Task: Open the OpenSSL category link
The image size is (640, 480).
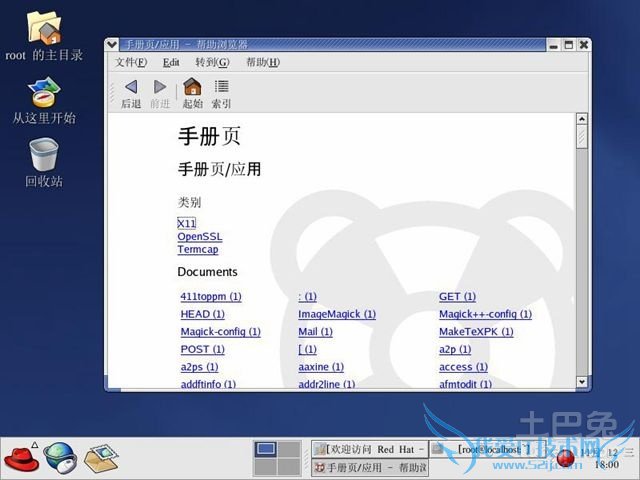Action: [200, 236]
